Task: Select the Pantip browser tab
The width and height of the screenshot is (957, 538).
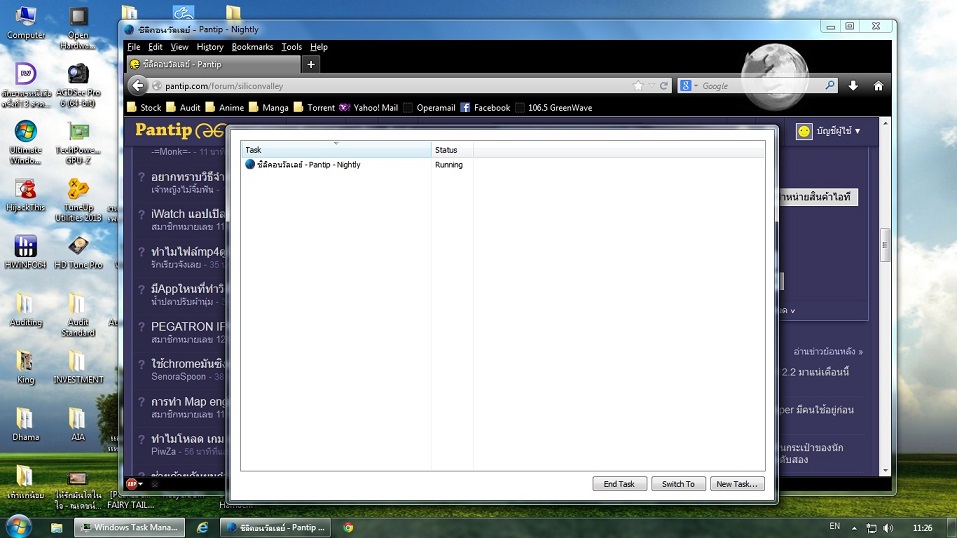Action: point(214,64)
